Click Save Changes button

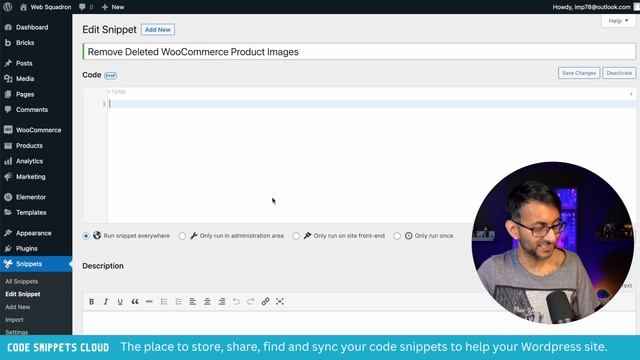pyautogui.click(x=579, y=73)
